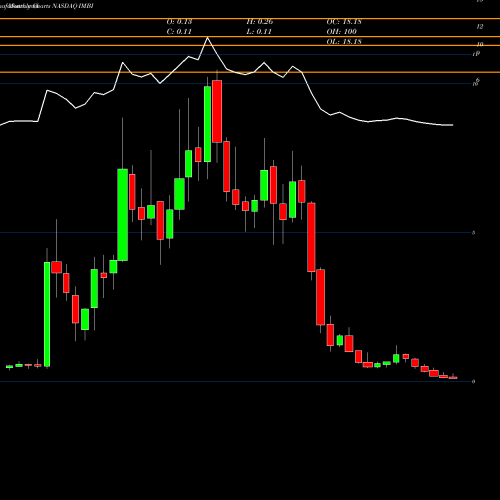Viewport: 500px width, 500px height.
Task: Click the "12" price axis label
Action: (480, 27)
